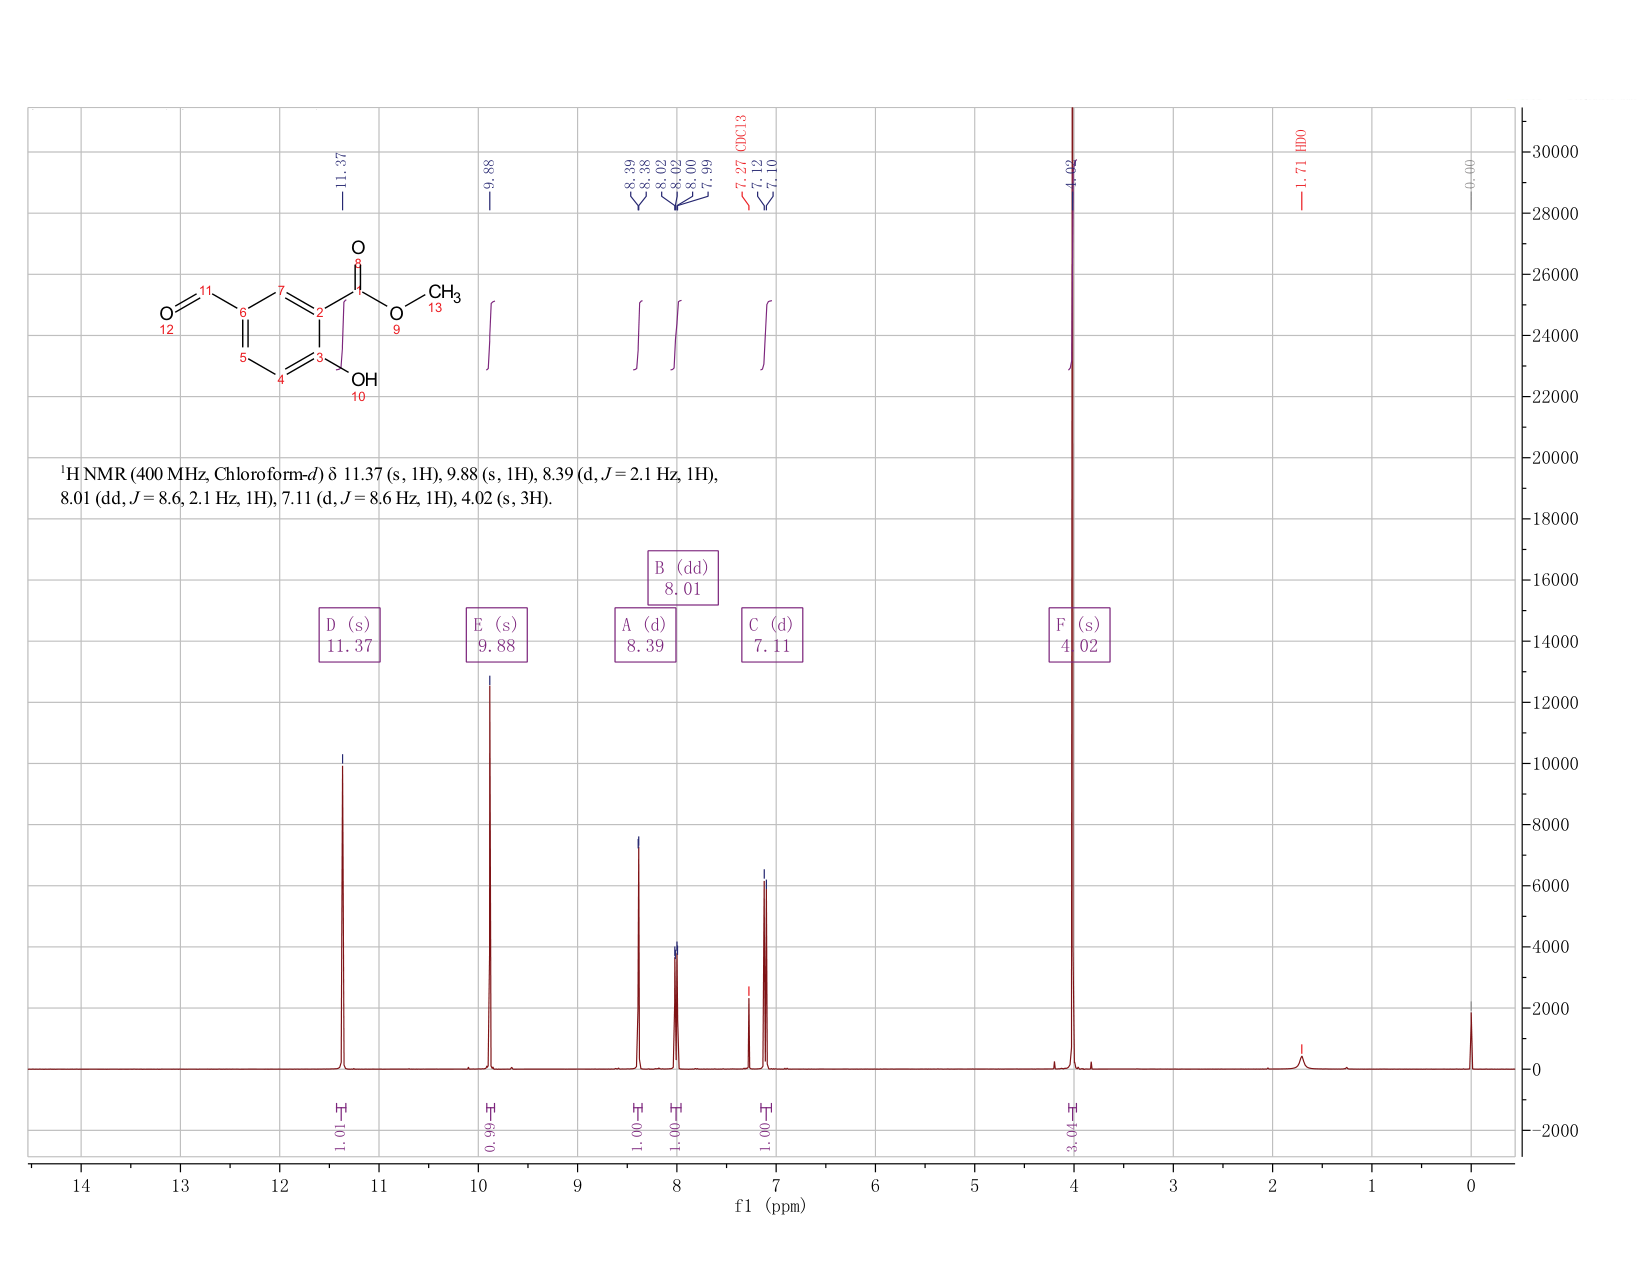This screenshot has height=1275, width=1650.
Task: Click the 0.00 reference peak label
Action: pyautogui.click(x=1470, y=174)
